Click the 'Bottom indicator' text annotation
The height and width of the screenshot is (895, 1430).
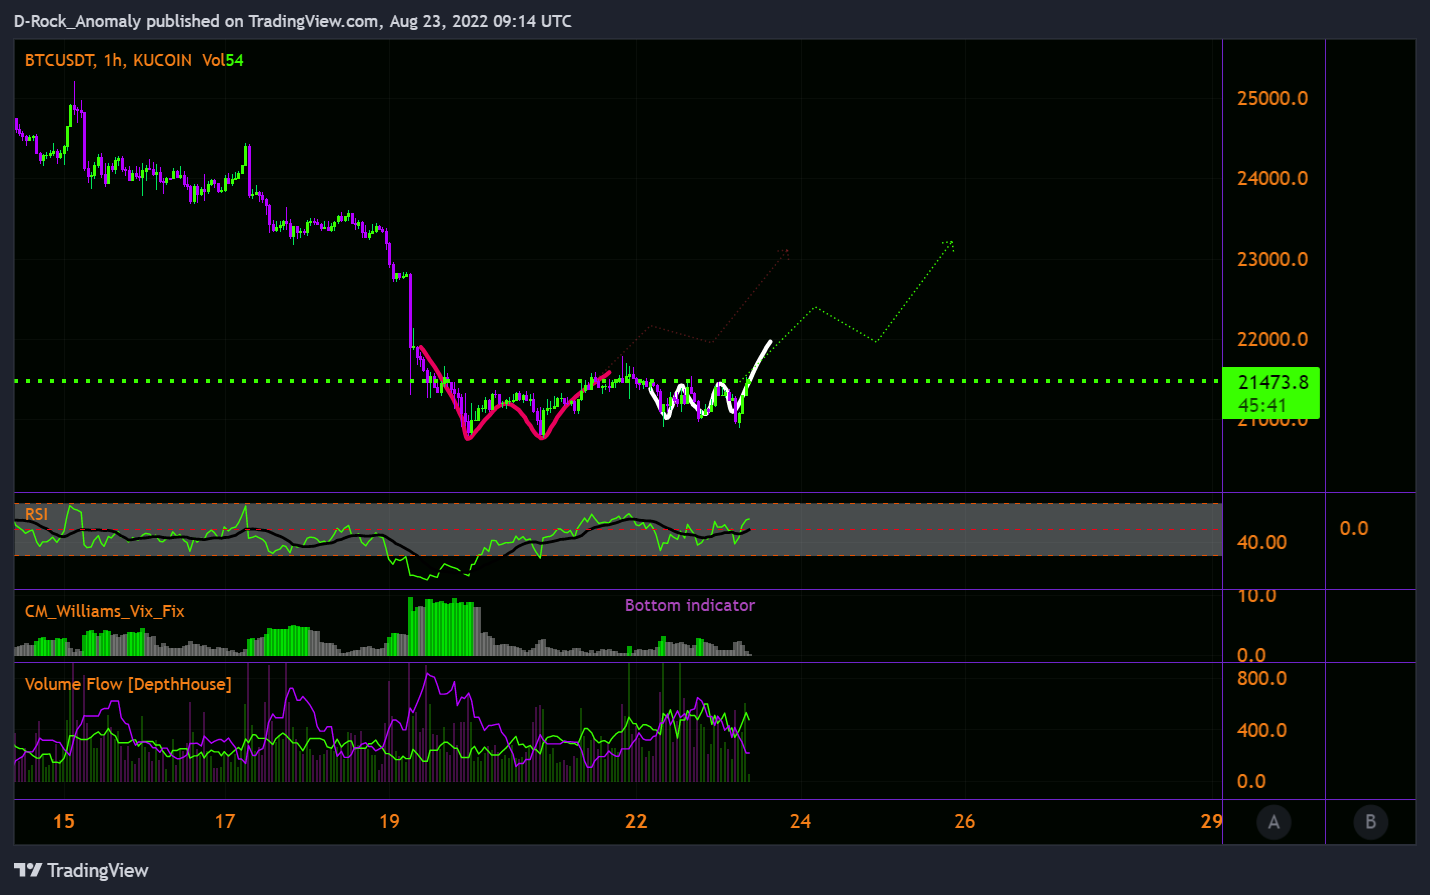[x=690, y=605]
